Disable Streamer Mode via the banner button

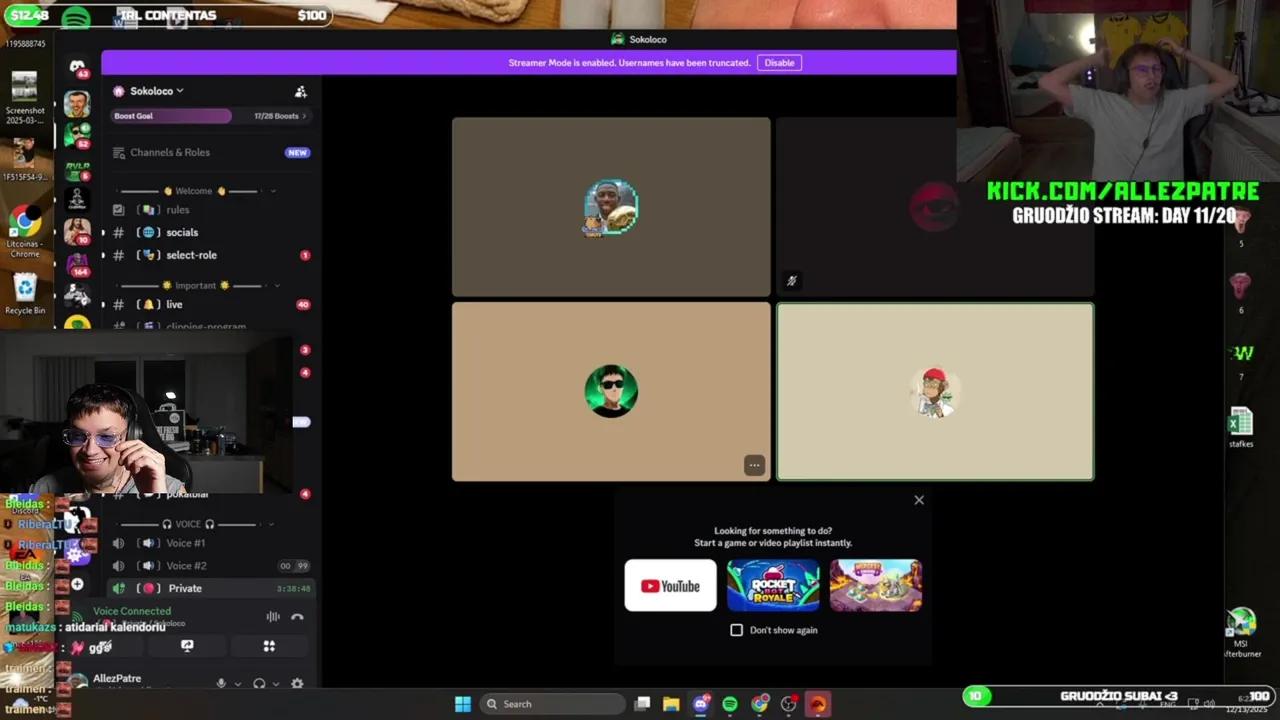pos(779,62)
